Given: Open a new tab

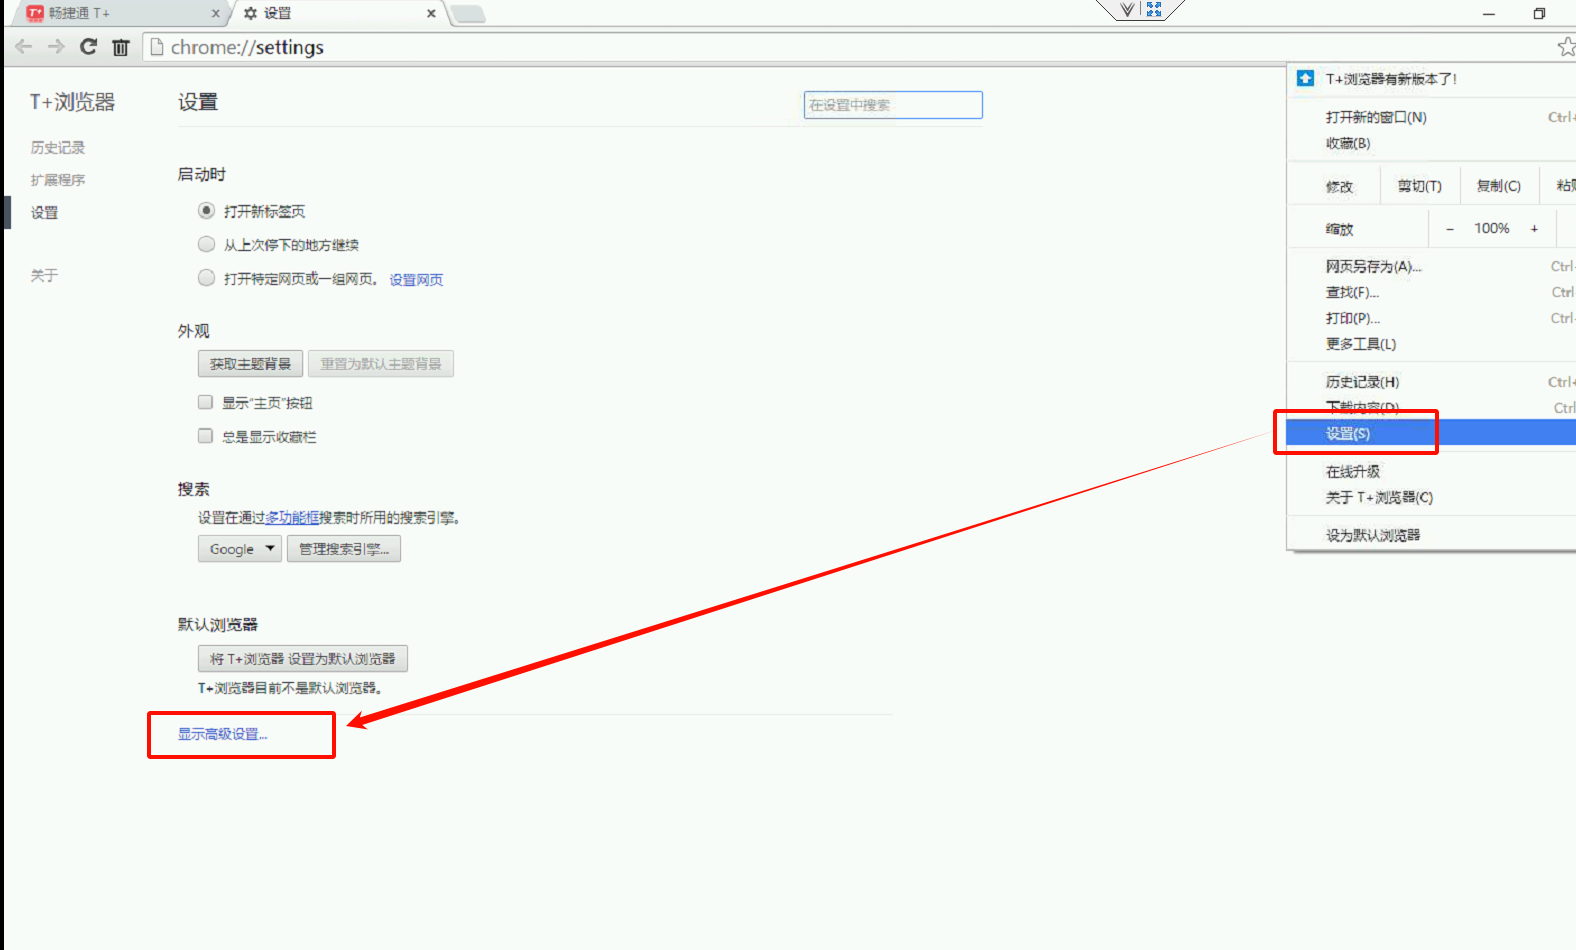Looking at the screenshot, I should pyautogui.click(x=468, y=14).
